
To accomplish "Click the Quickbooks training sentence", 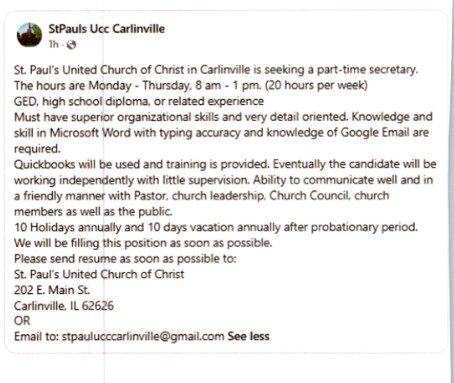I will (142, 164).
